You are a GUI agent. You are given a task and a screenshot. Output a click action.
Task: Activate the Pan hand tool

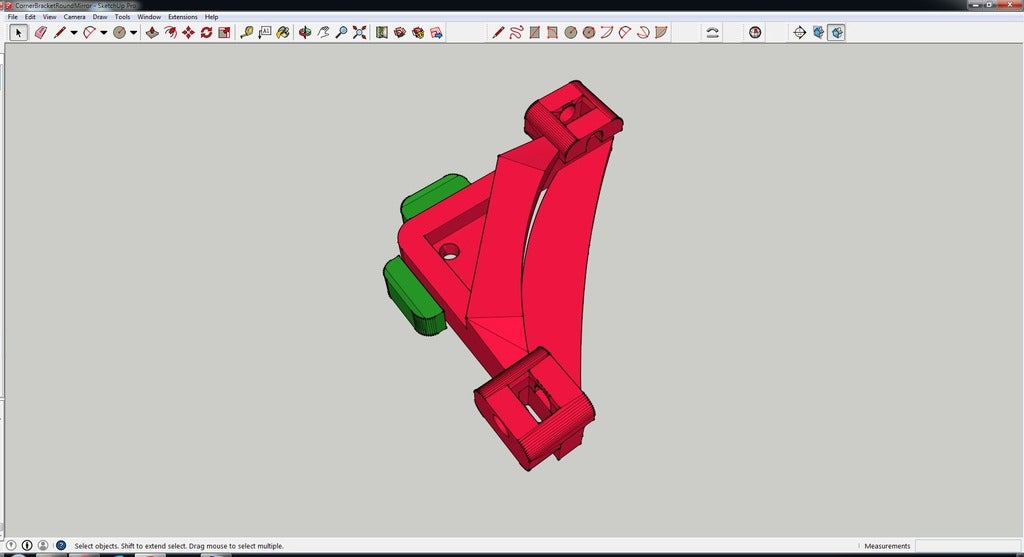tap(323, 32)
